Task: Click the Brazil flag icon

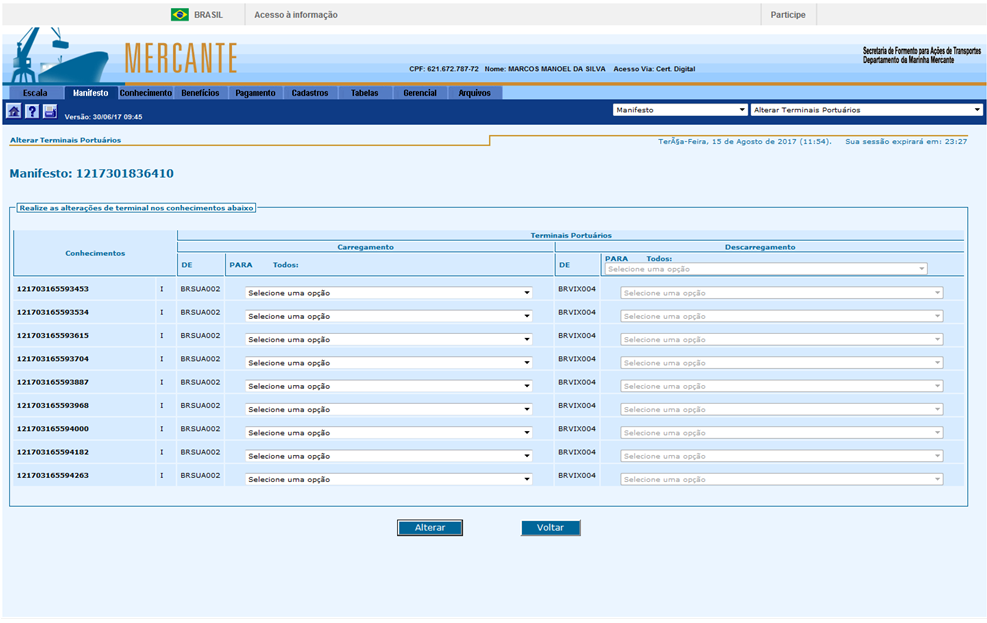Action: pyautogui.click(x=180, y=15)
